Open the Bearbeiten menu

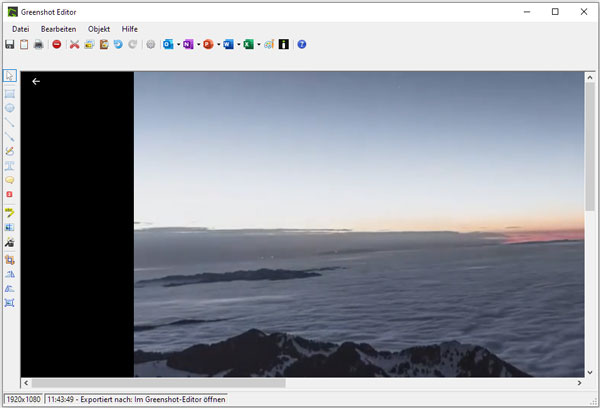tap(58, 29)
